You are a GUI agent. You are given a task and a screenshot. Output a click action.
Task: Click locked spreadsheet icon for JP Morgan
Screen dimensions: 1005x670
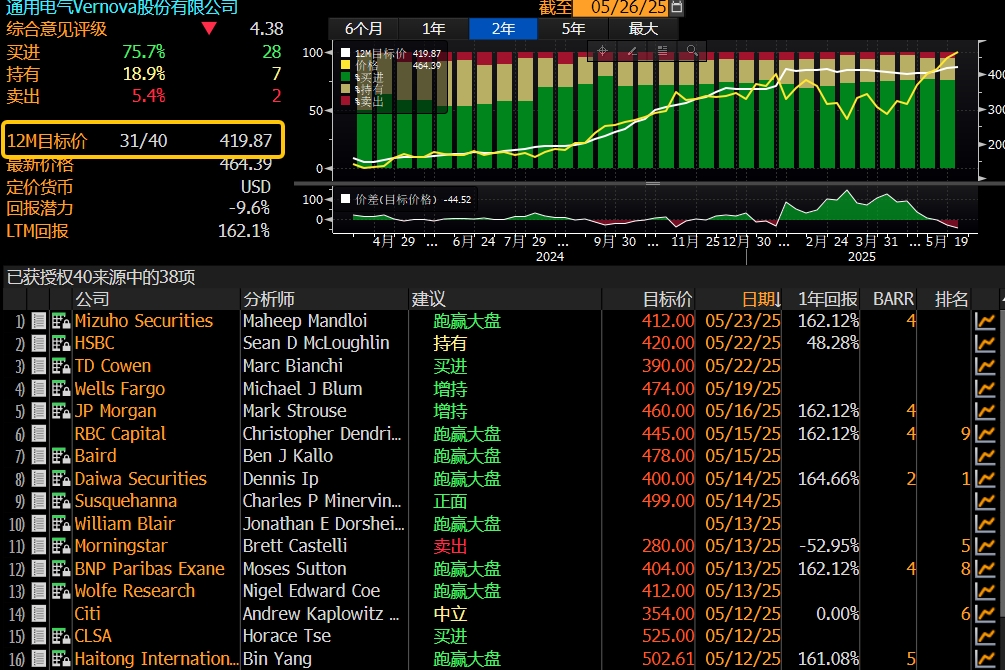(61, 411)
